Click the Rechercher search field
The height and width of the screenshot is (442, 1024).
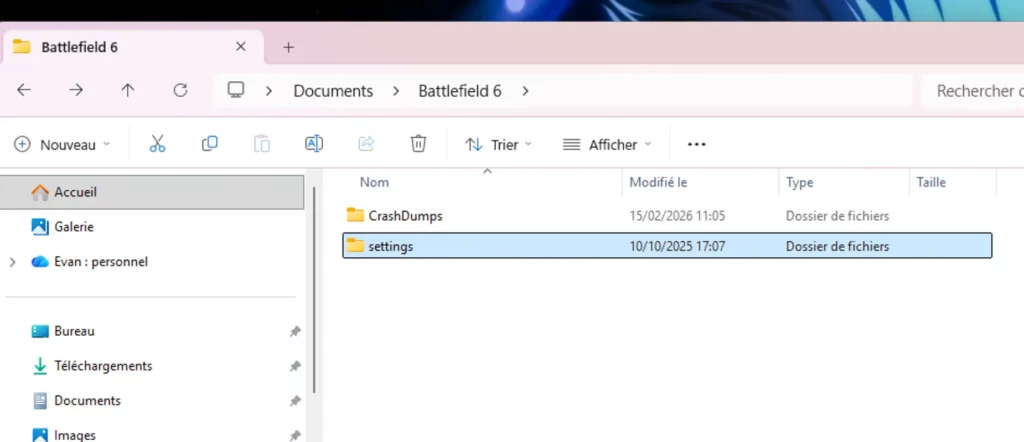click(970, 91)
